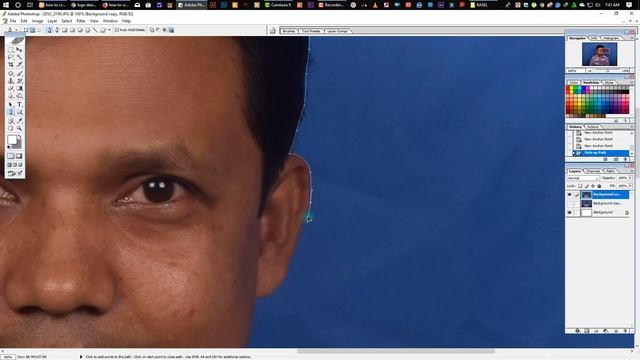This screenshot has width=640, height=360.
Task: Open the Filter menu
Action: point(81,21)
